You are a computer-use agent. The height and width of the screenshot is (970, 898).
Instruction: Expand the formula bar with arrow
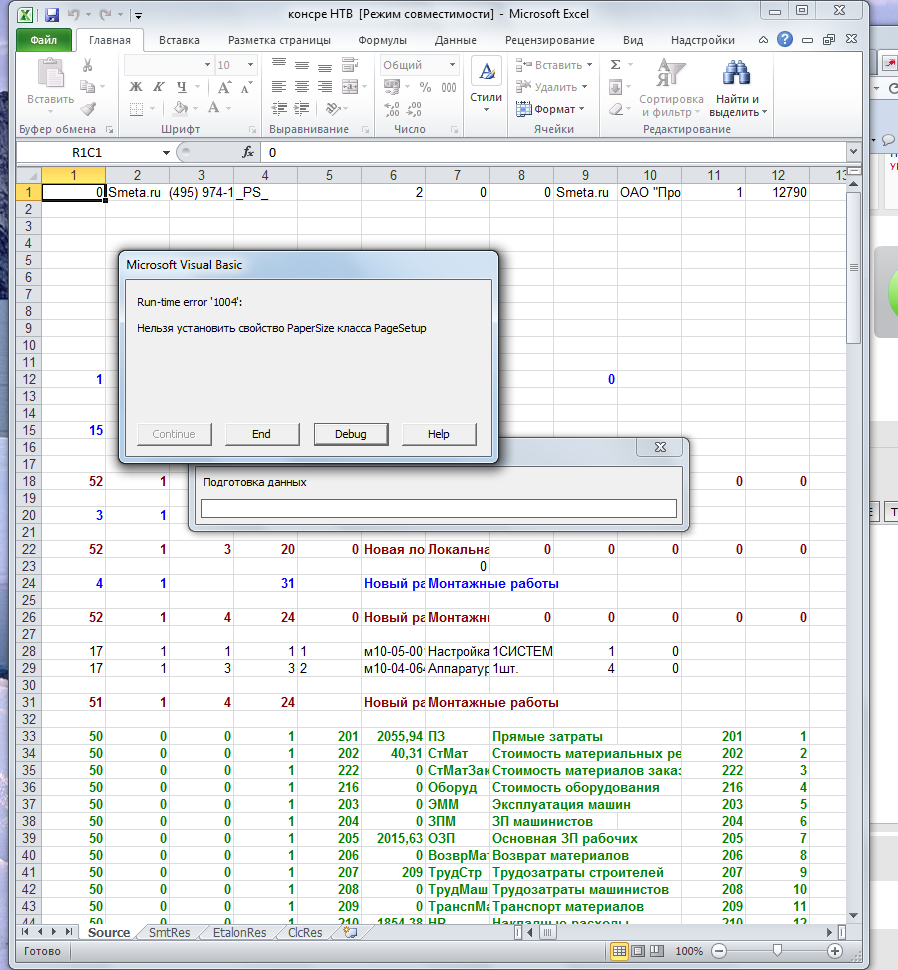tap(853, 153)
